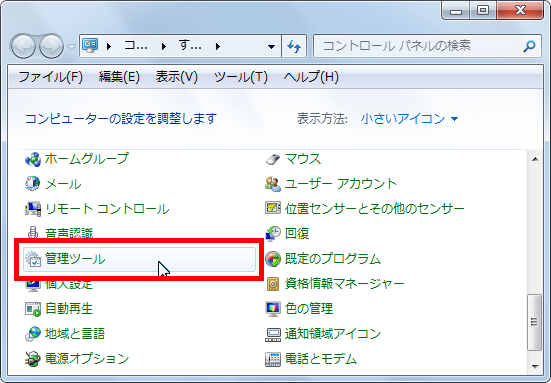Open the 小さいアイコン view dropdown
This screenshot has width=551, height=383.
coord(409,119)
